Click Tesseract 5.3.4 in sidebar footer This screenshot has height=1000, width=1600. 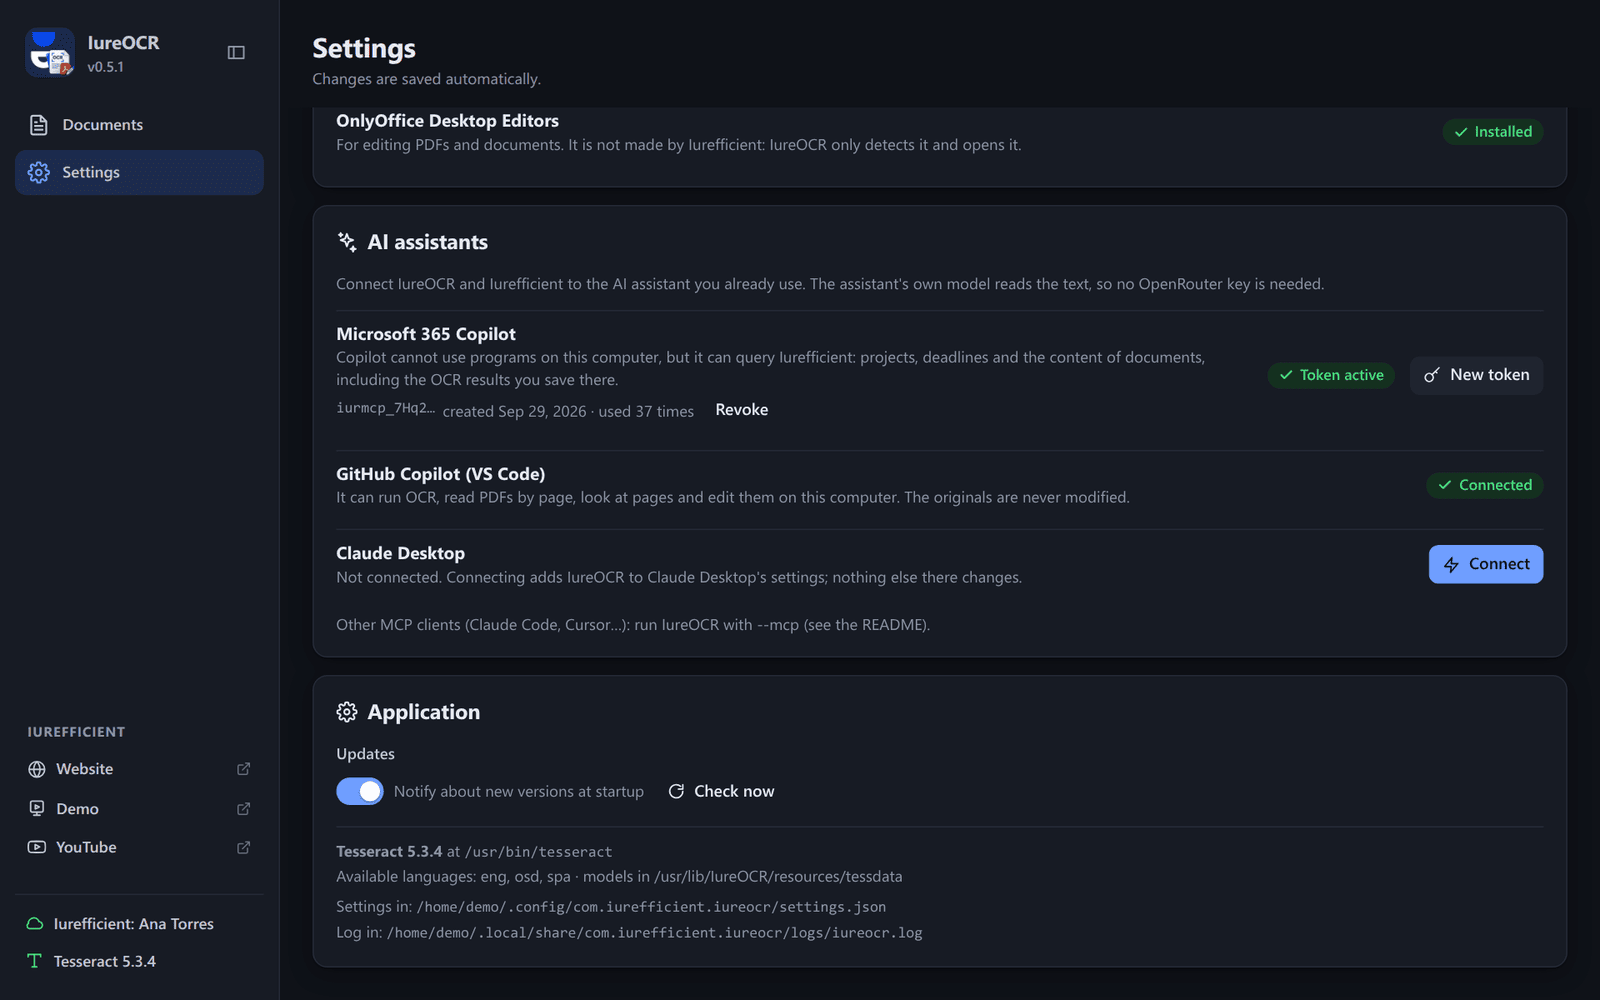point(105,961)
